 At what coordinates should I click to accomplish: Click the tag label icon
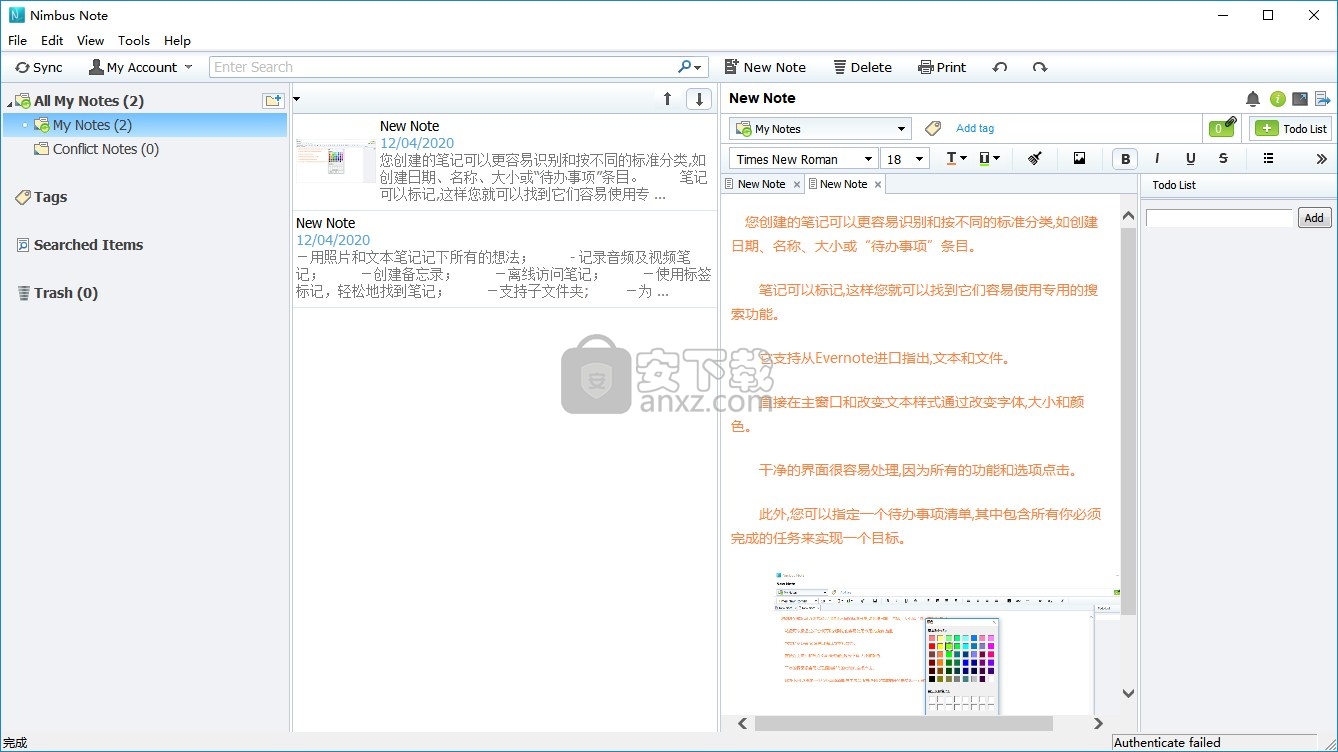pyautogui.click(x=933, y=129)
